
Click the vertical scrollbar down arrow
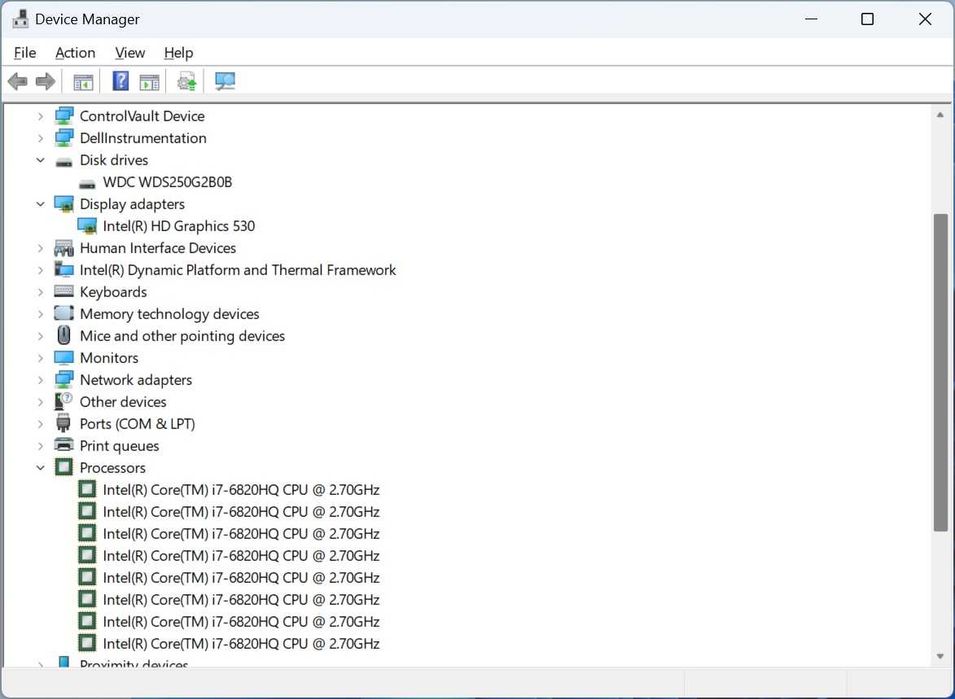point(940,656)
